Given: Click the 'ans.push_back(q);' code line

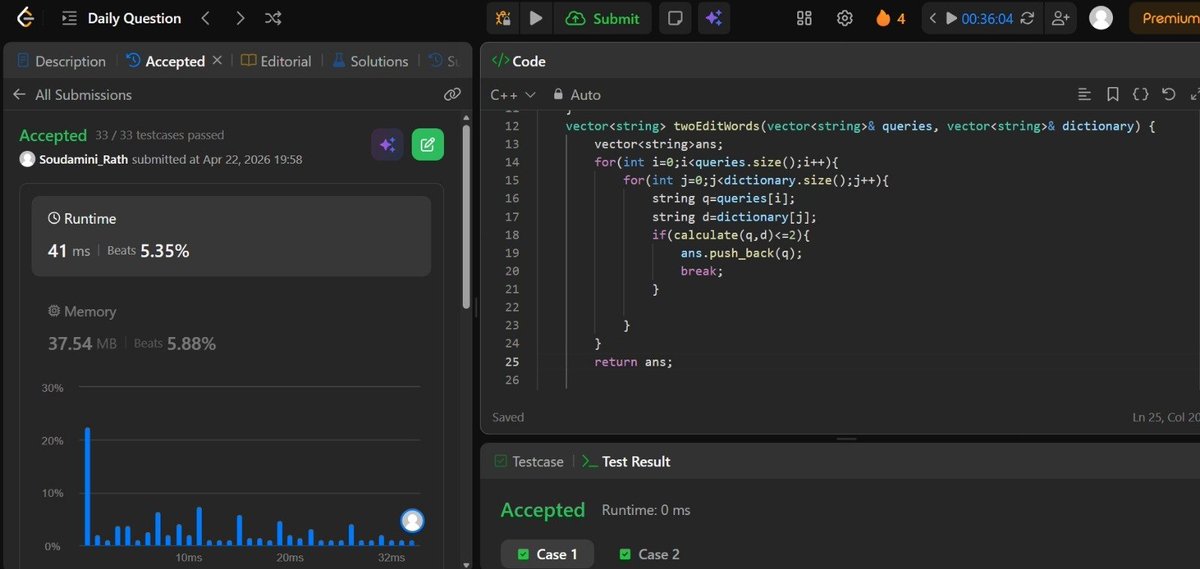Looking at the screenshot, I should (742, 253).
